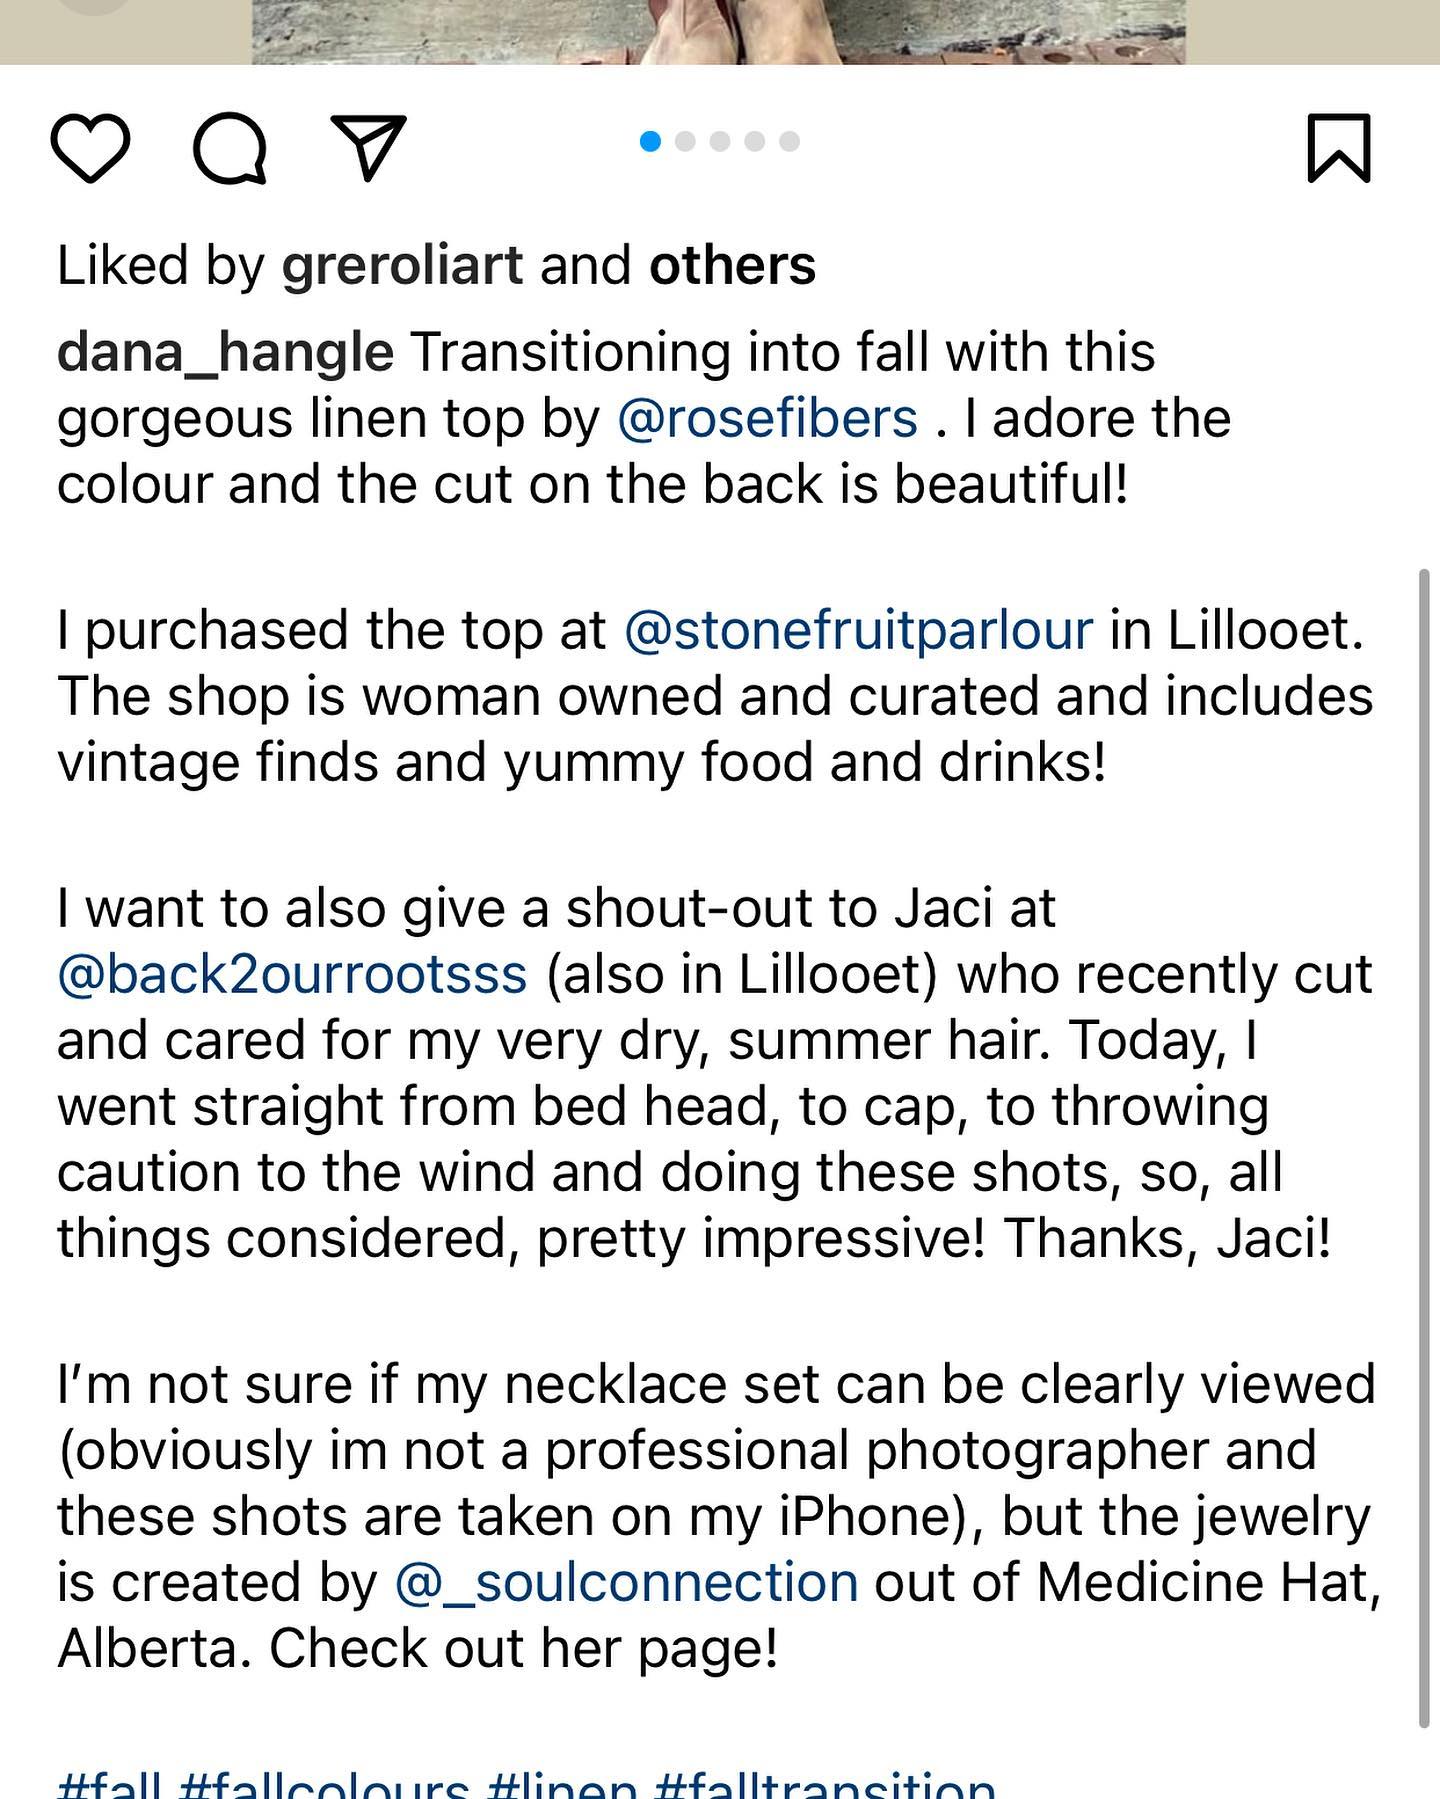Open greroliart's profile from likes
This screenshot has width=1440, height=1799.
click(402, 266)
